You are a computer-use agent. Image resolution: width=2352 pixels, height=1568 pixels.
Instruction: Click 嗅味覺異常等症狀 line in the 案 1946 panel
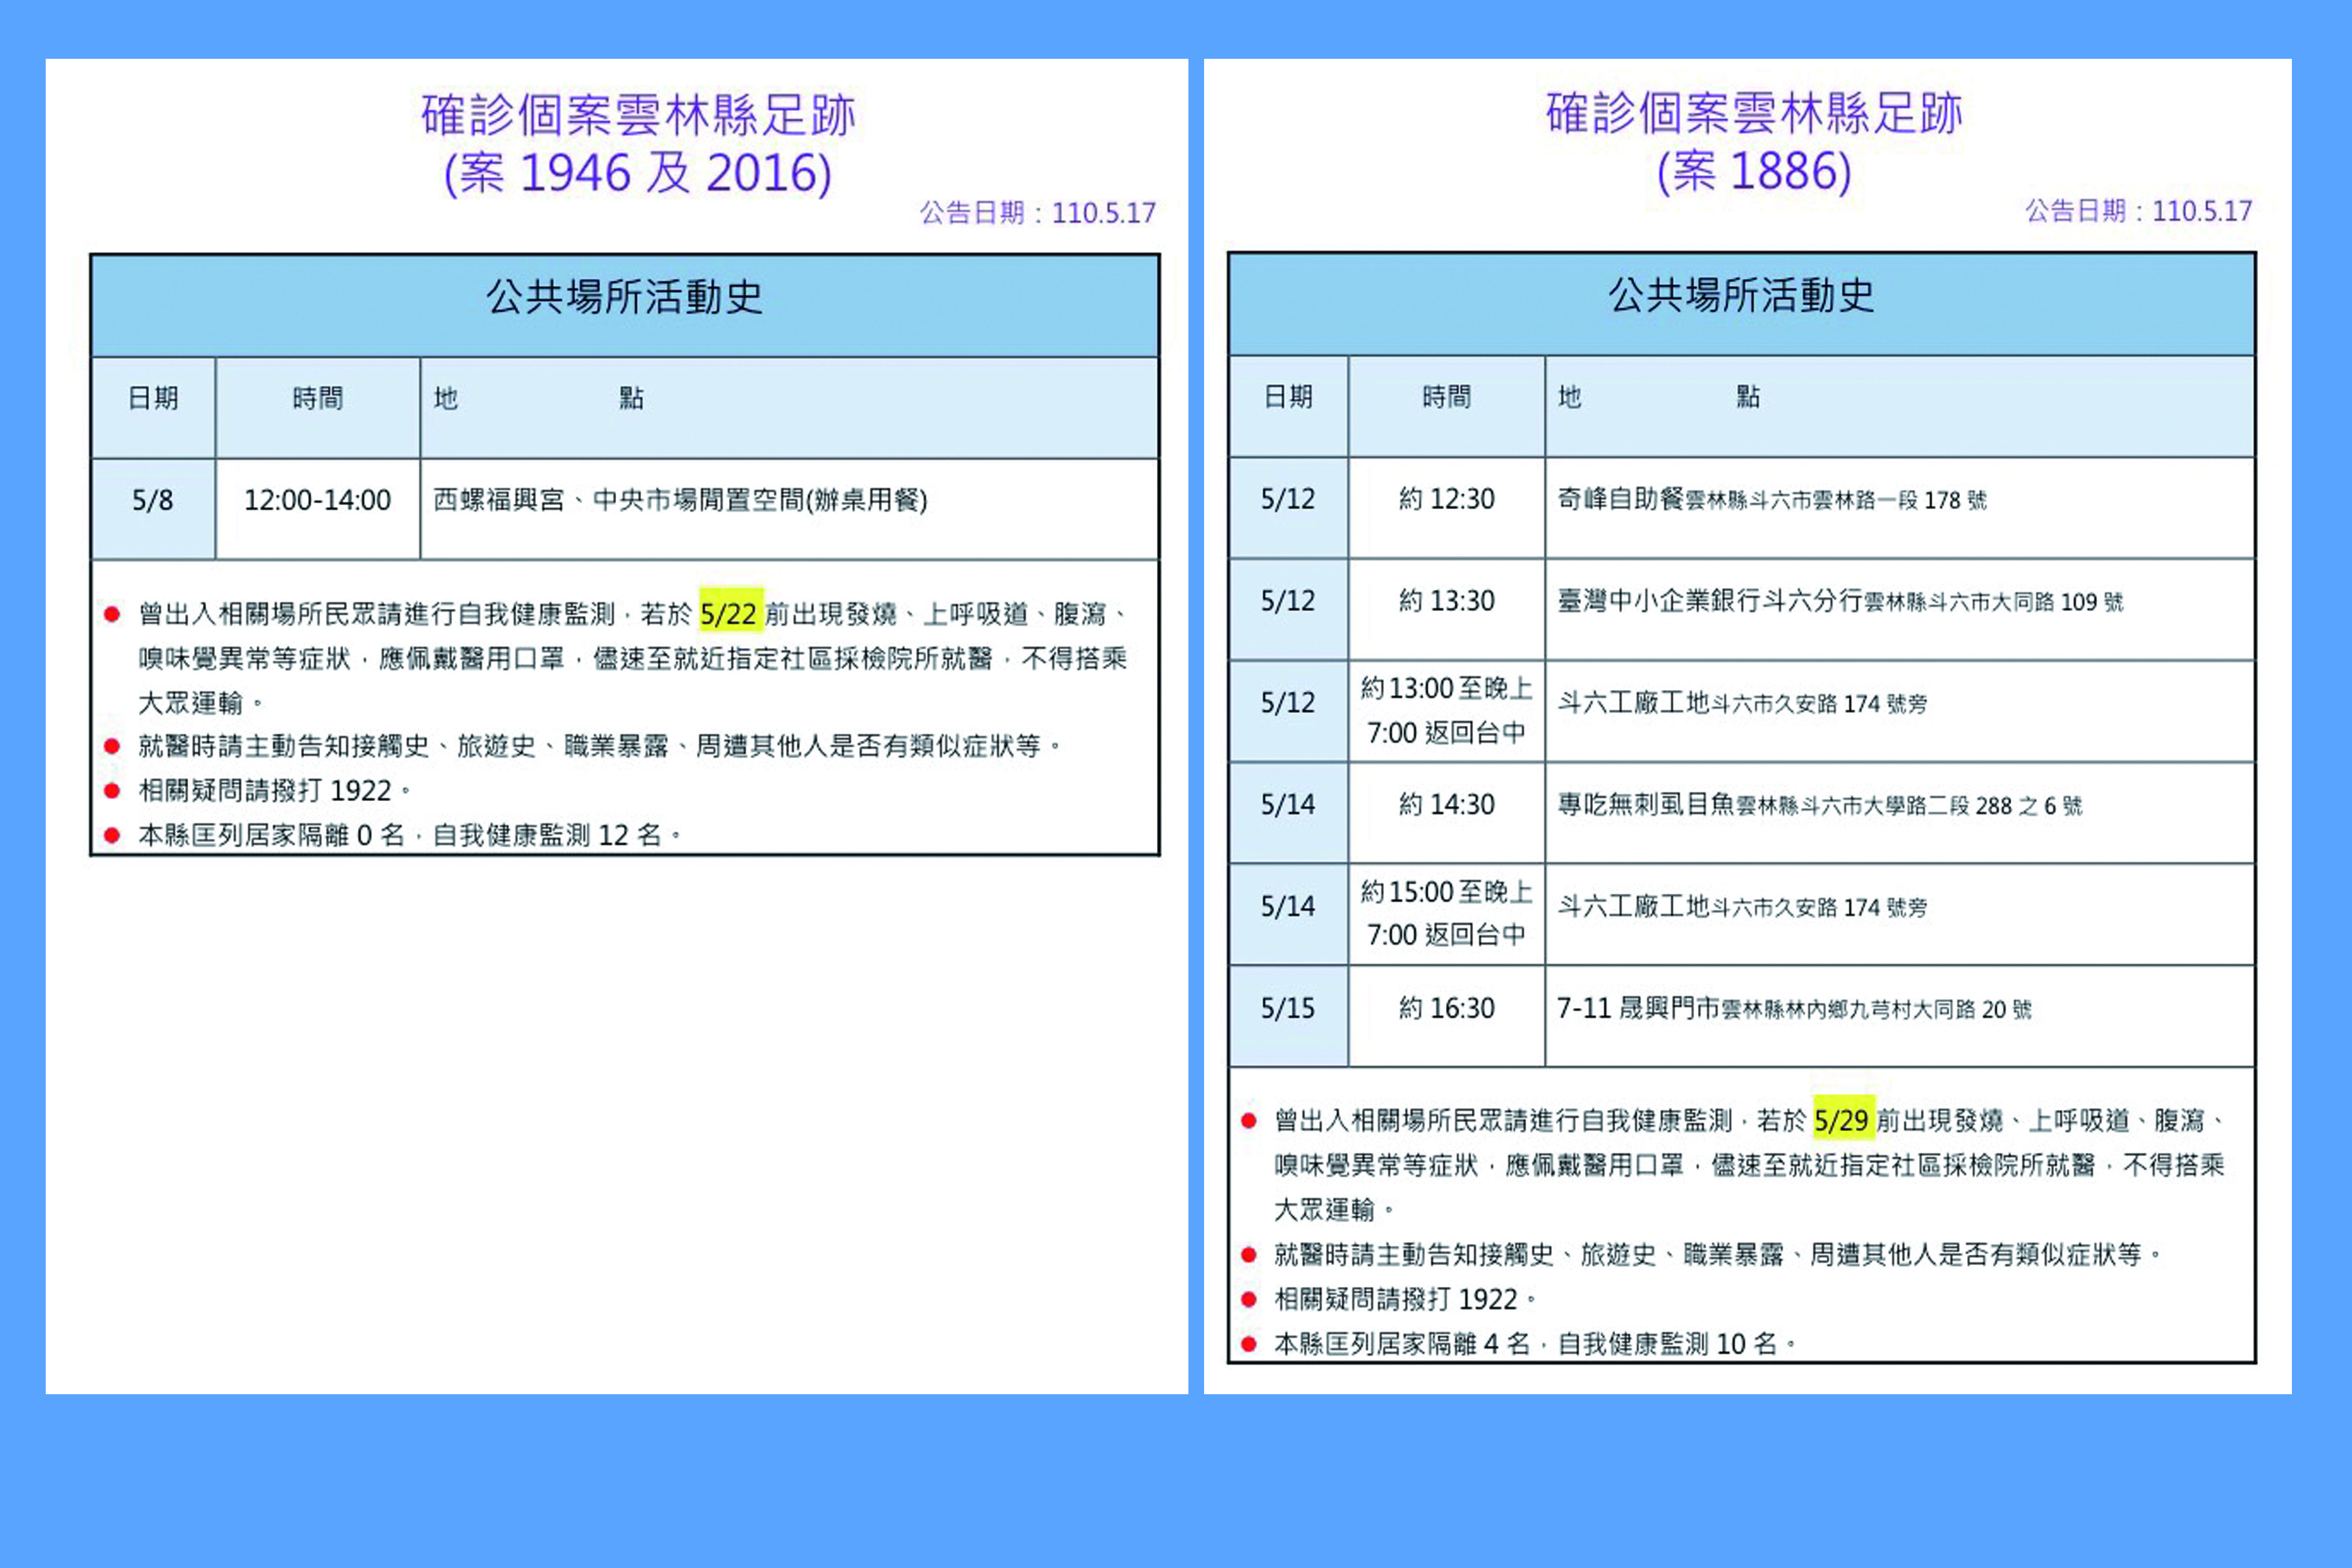pos(633,658)
